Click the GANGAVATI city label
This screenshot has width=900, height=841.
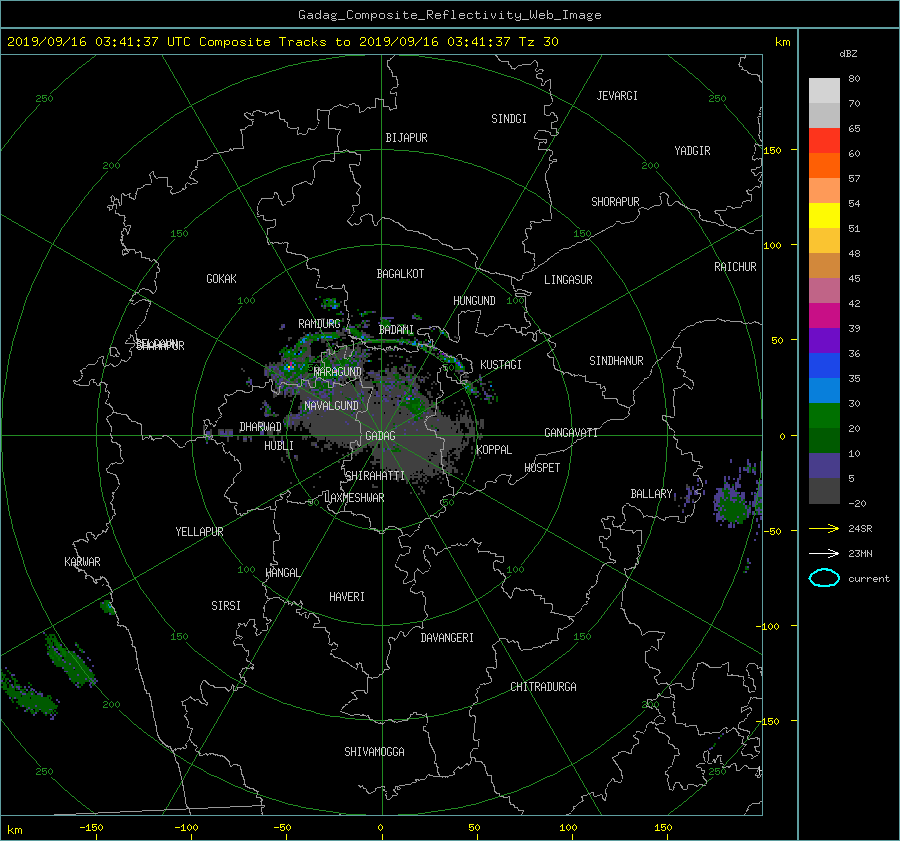[x=571, y=433]
